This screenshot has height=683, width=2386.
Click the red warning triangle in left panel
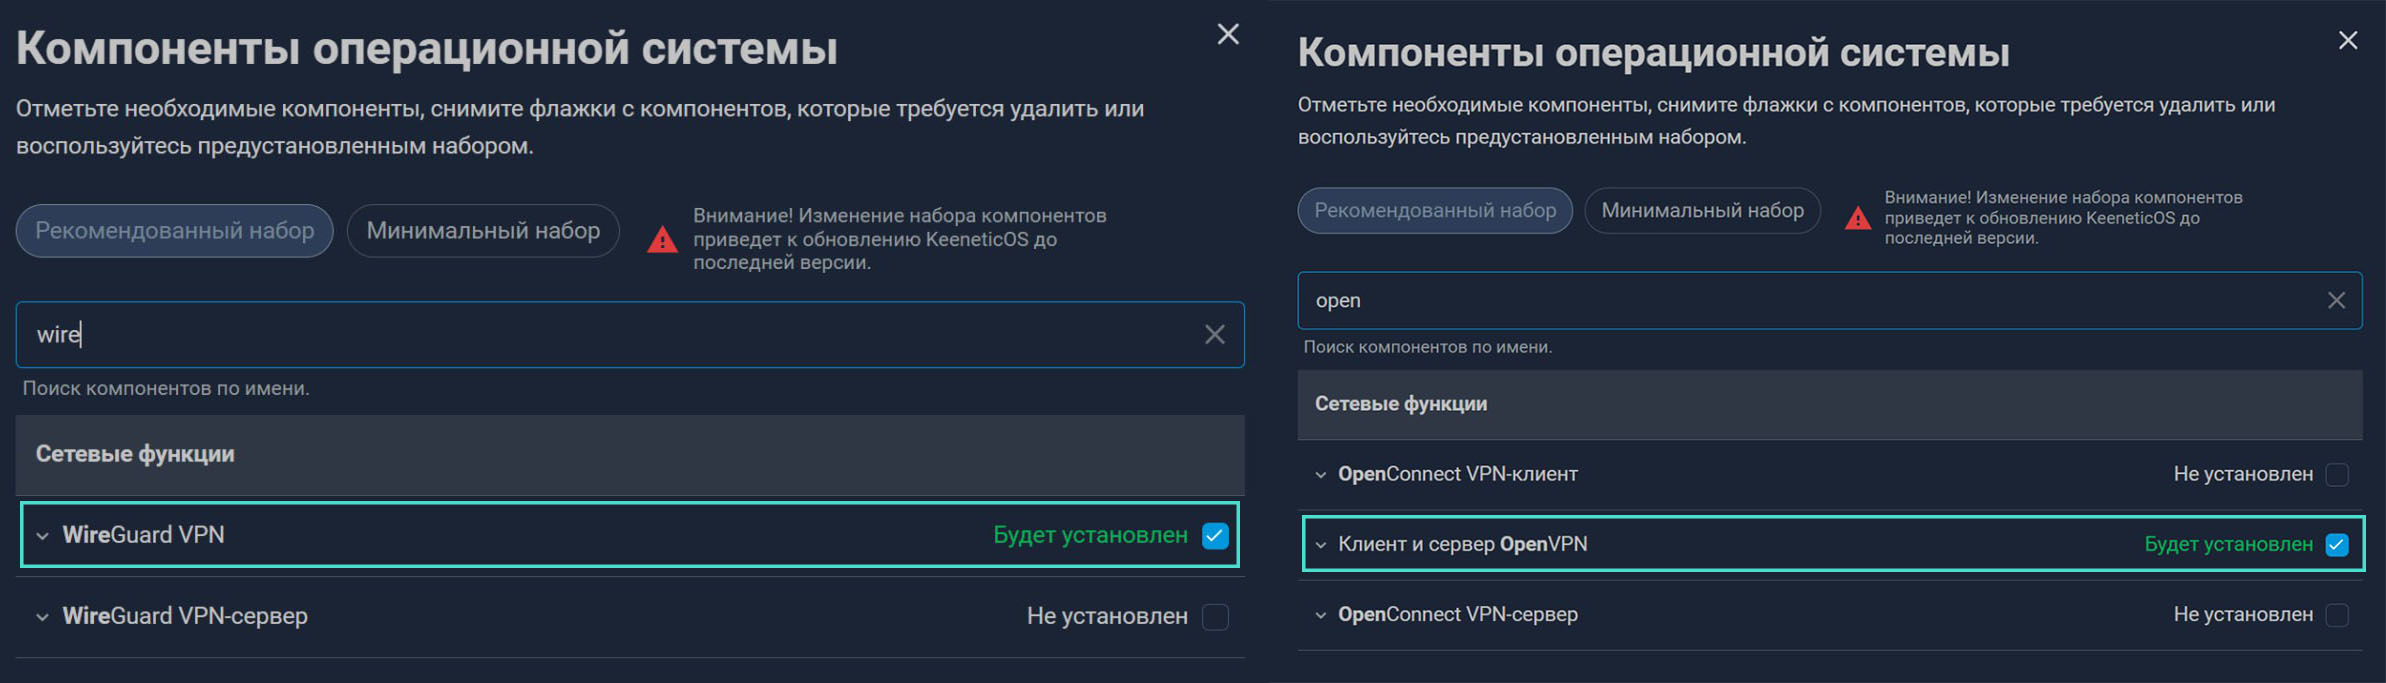click(x=662, y=240)
